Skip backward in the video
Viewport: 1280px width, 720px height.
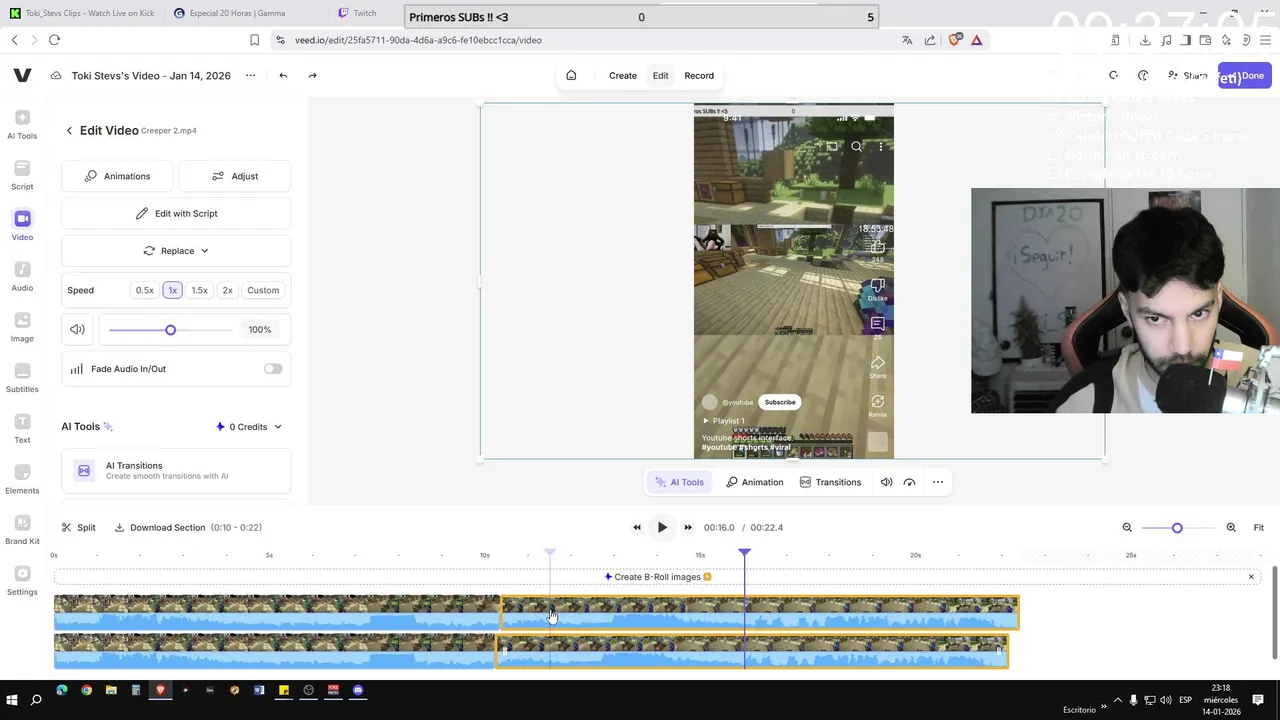click(637, 527)
